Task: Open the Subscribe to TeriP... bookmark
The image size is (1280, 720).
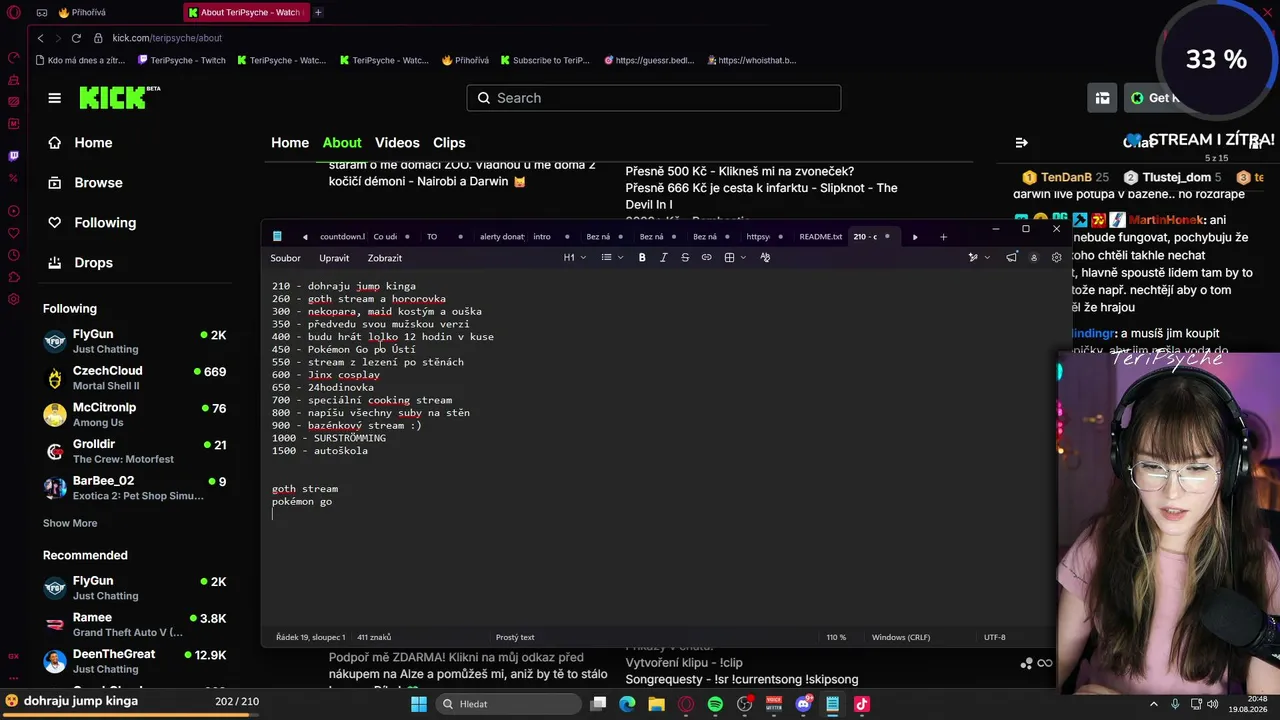Action: pyautogui.click(x=545, y=60)
